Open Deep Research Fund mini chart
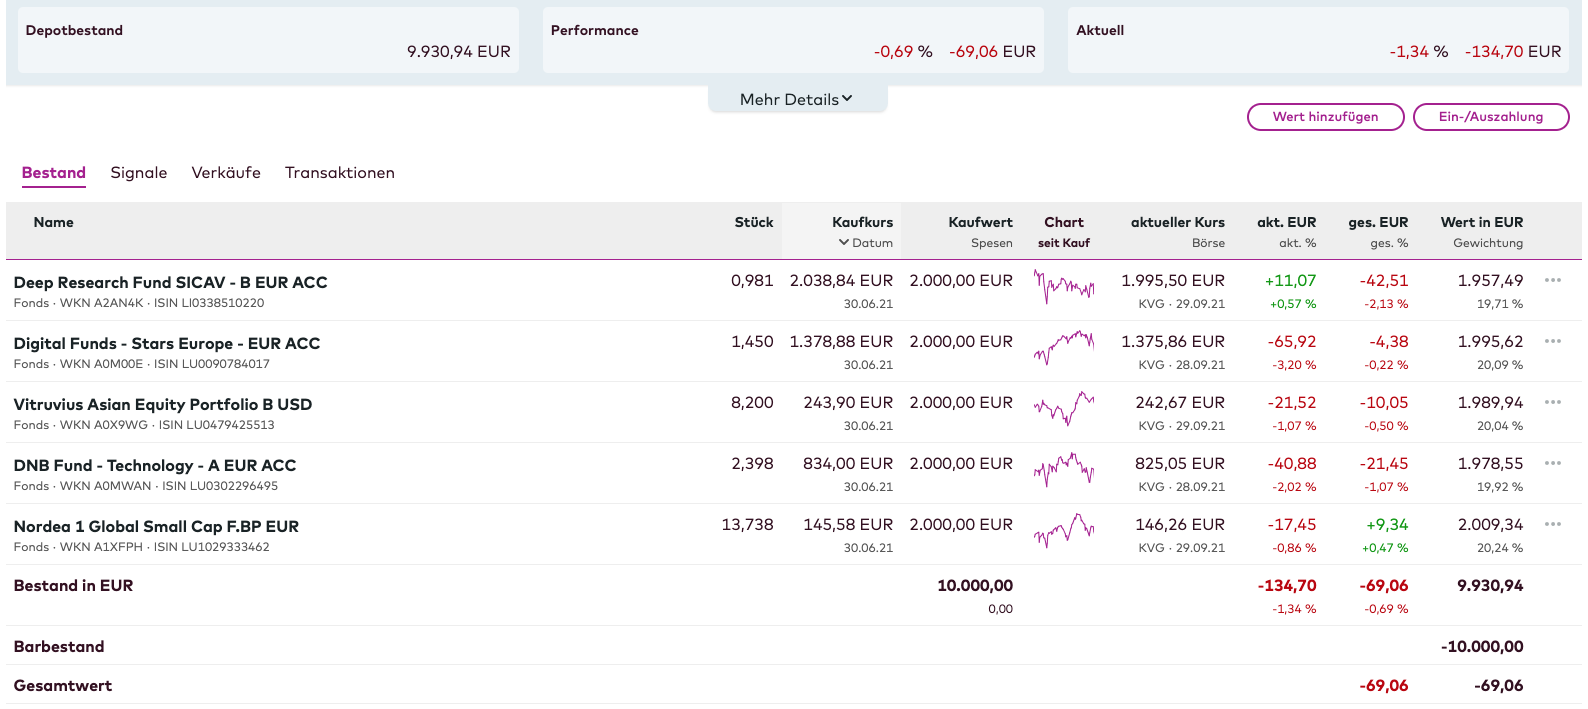Screen dimensions: 1588x709 click(x=1063, y=287)
